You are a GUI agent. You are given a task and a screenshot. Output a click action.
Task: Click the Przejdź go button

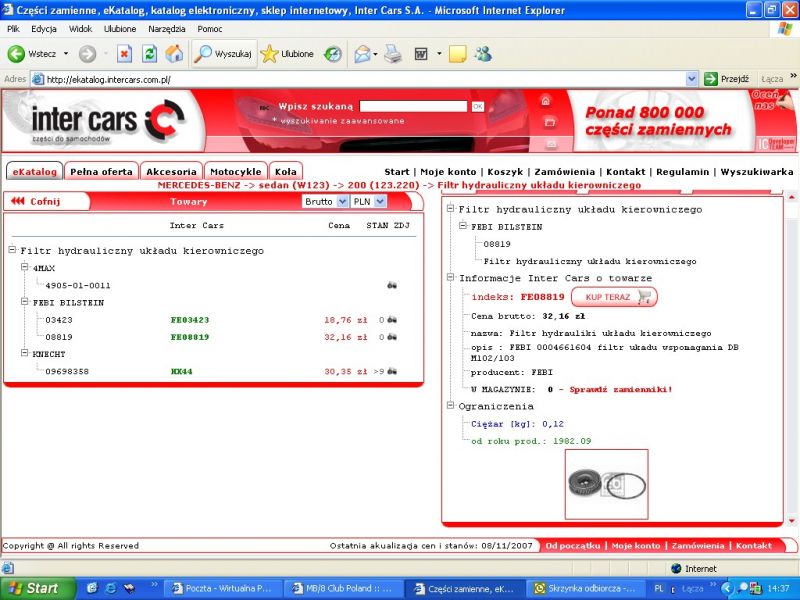(x=726, y=79)
